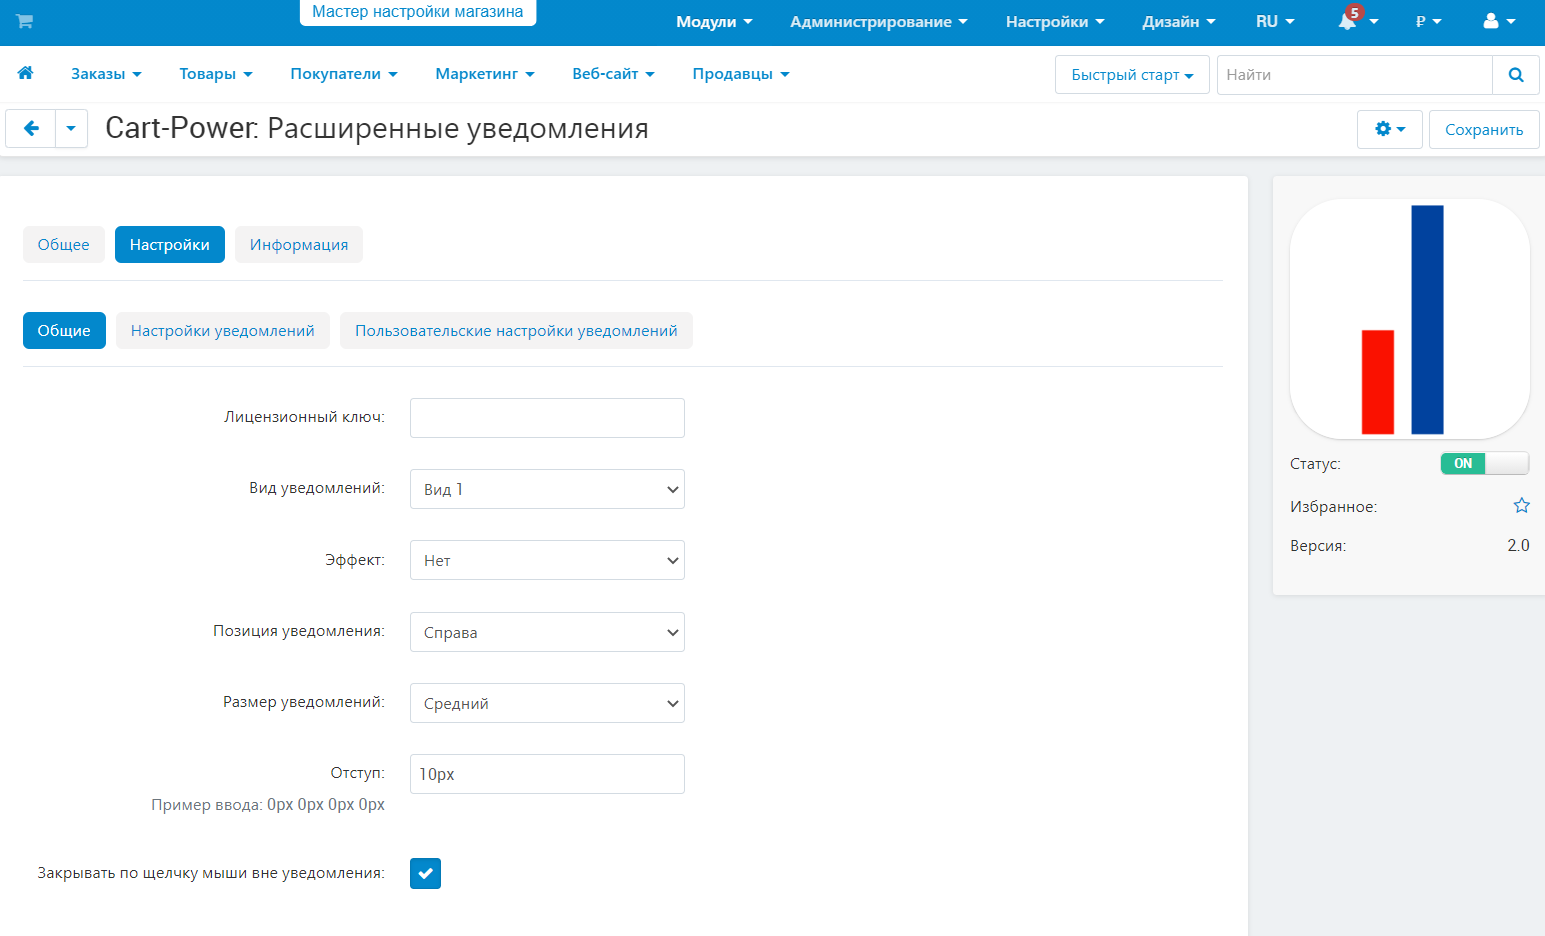The image size is (1545, 936).
Task: Toggle the add-on status ON switch
Action: click(1485, 463)
